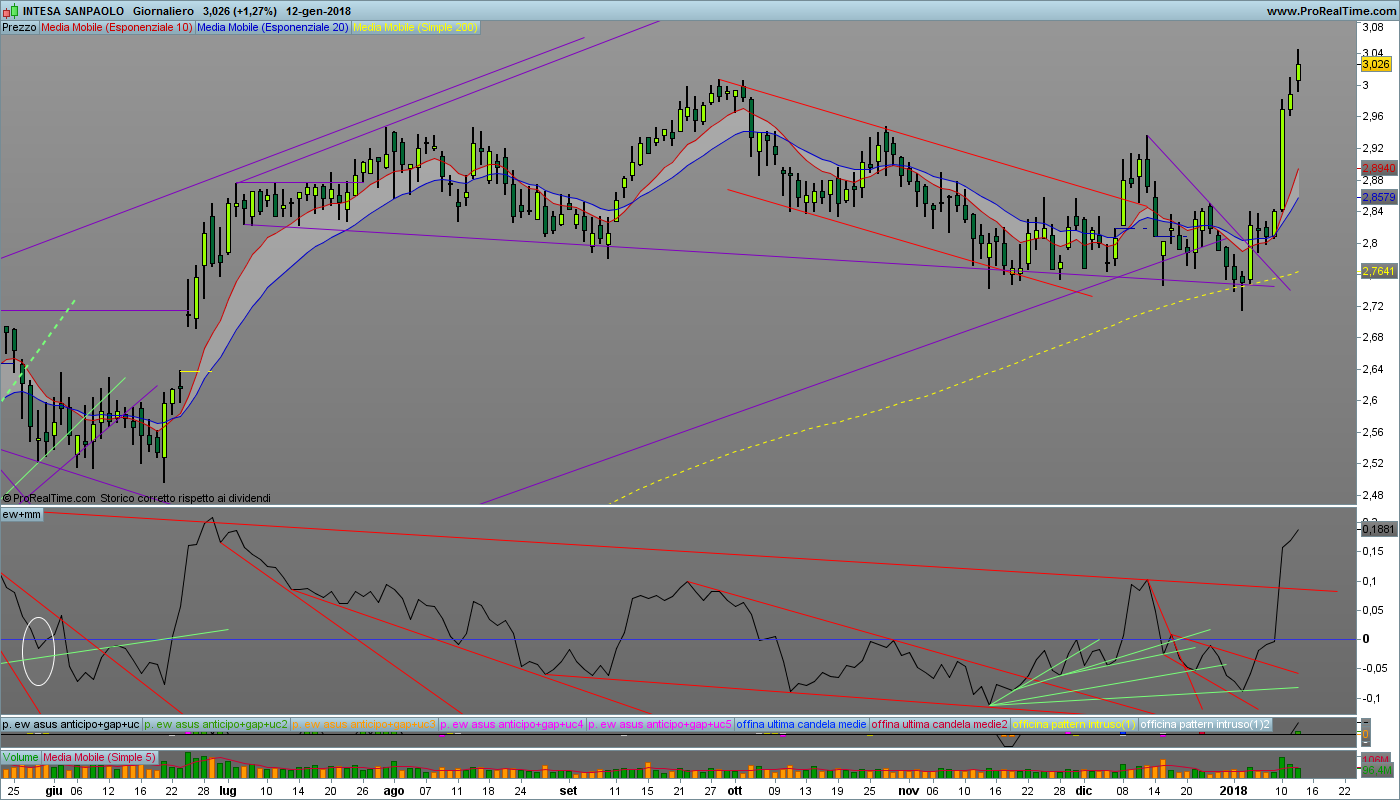The height and width of the screenshot is (800, 1400).
Task: Click current price tag 3,026
Action: point(1376,64)
